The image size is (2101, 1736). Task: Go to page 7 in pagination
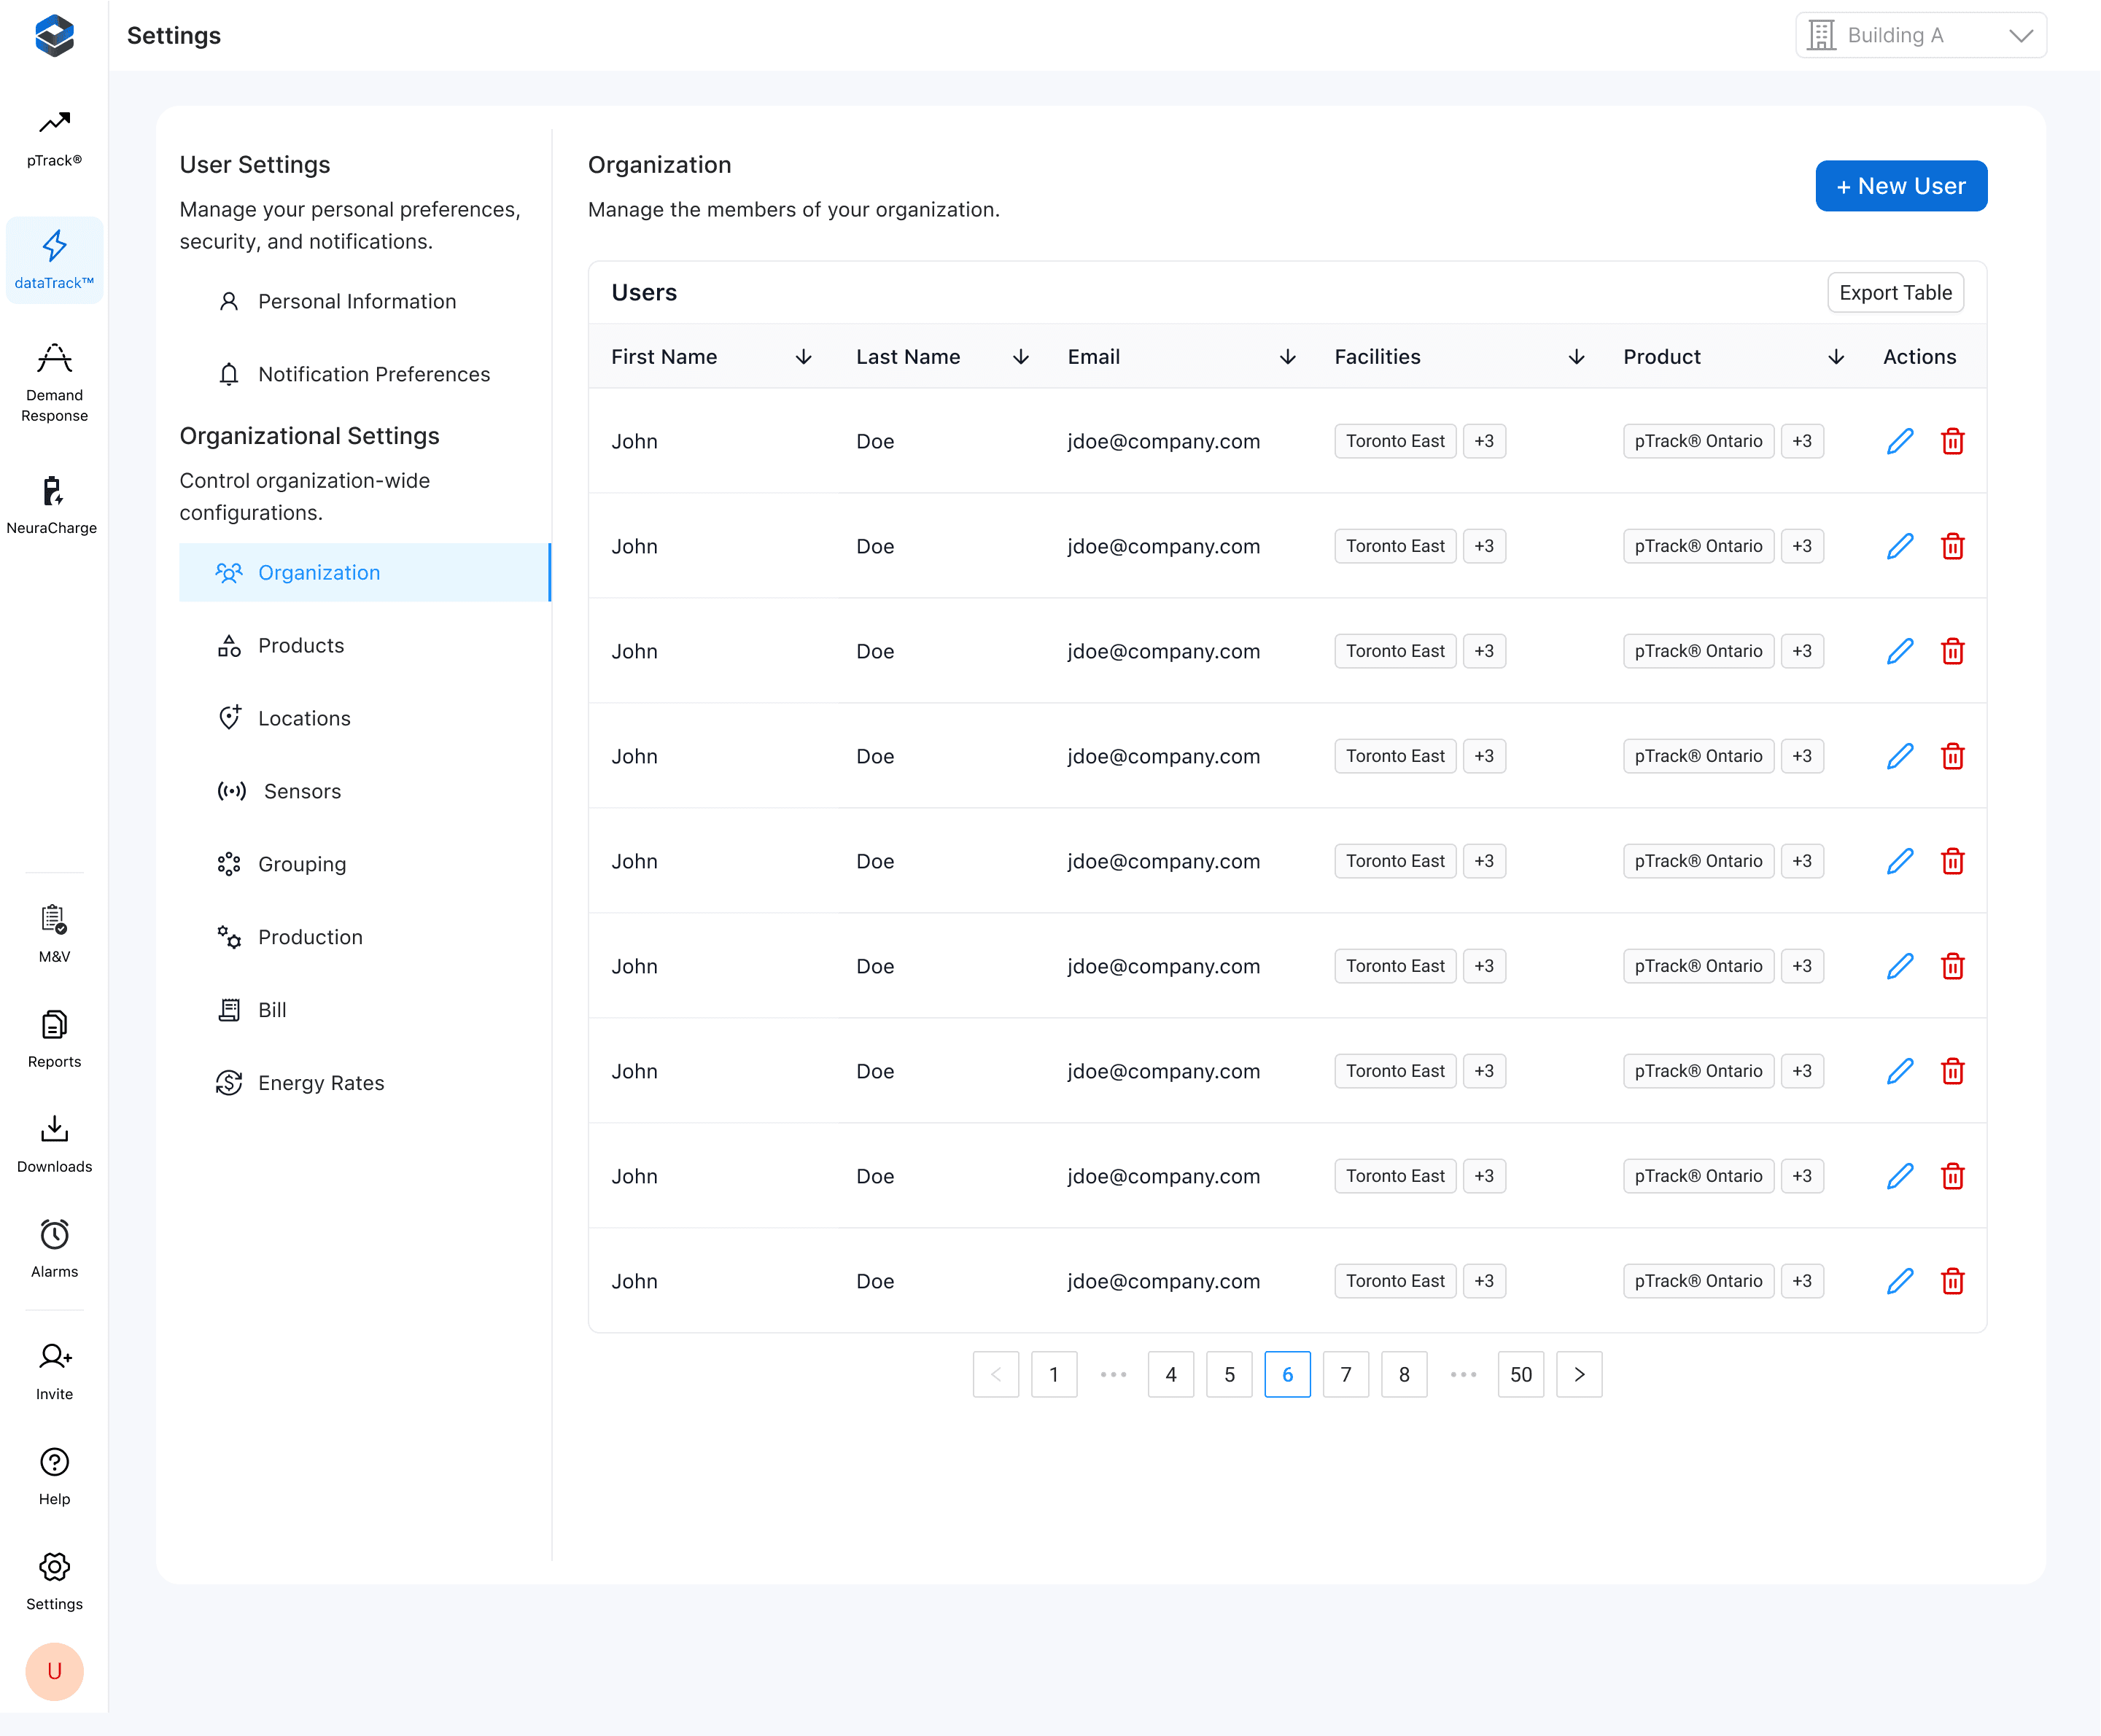click(1345, 1374)
